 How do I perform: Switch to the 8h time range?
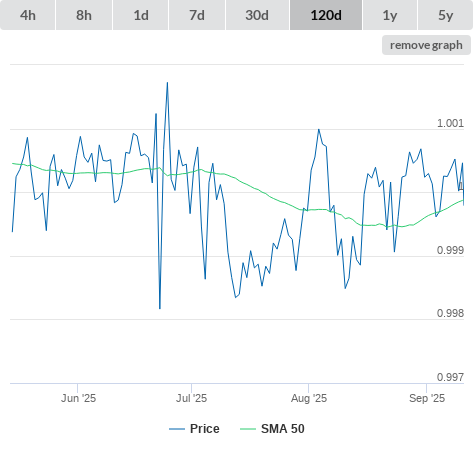point(84,15)
